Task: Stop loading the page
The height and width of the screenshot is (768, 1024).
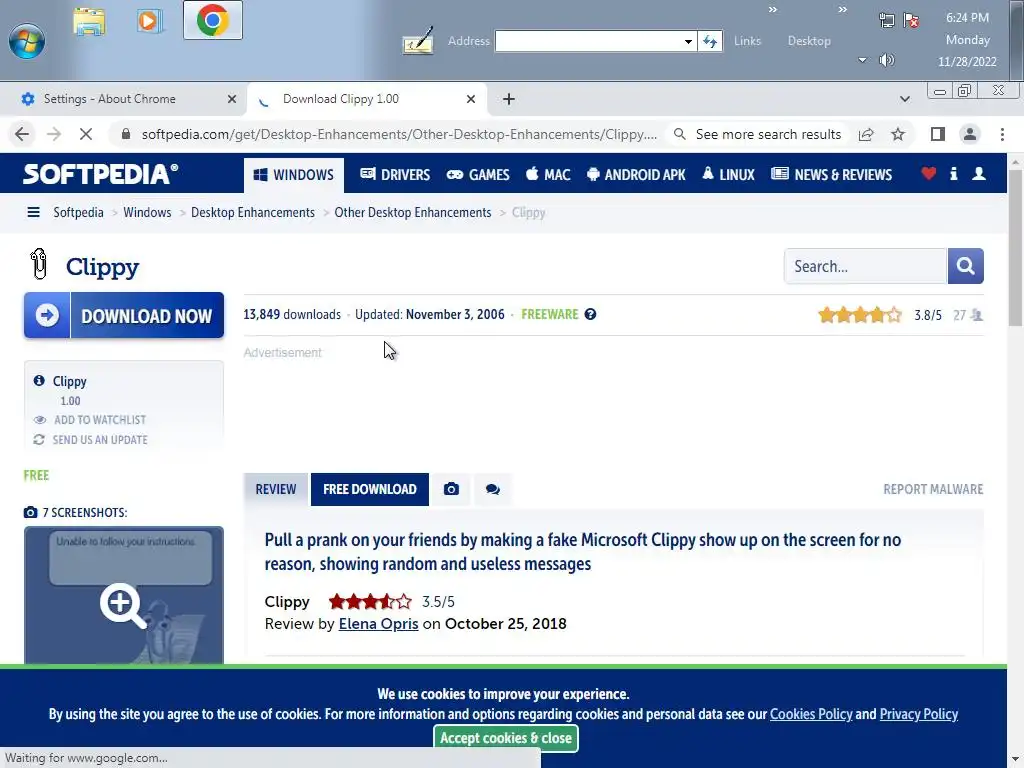Action: [x=86, y=134]
